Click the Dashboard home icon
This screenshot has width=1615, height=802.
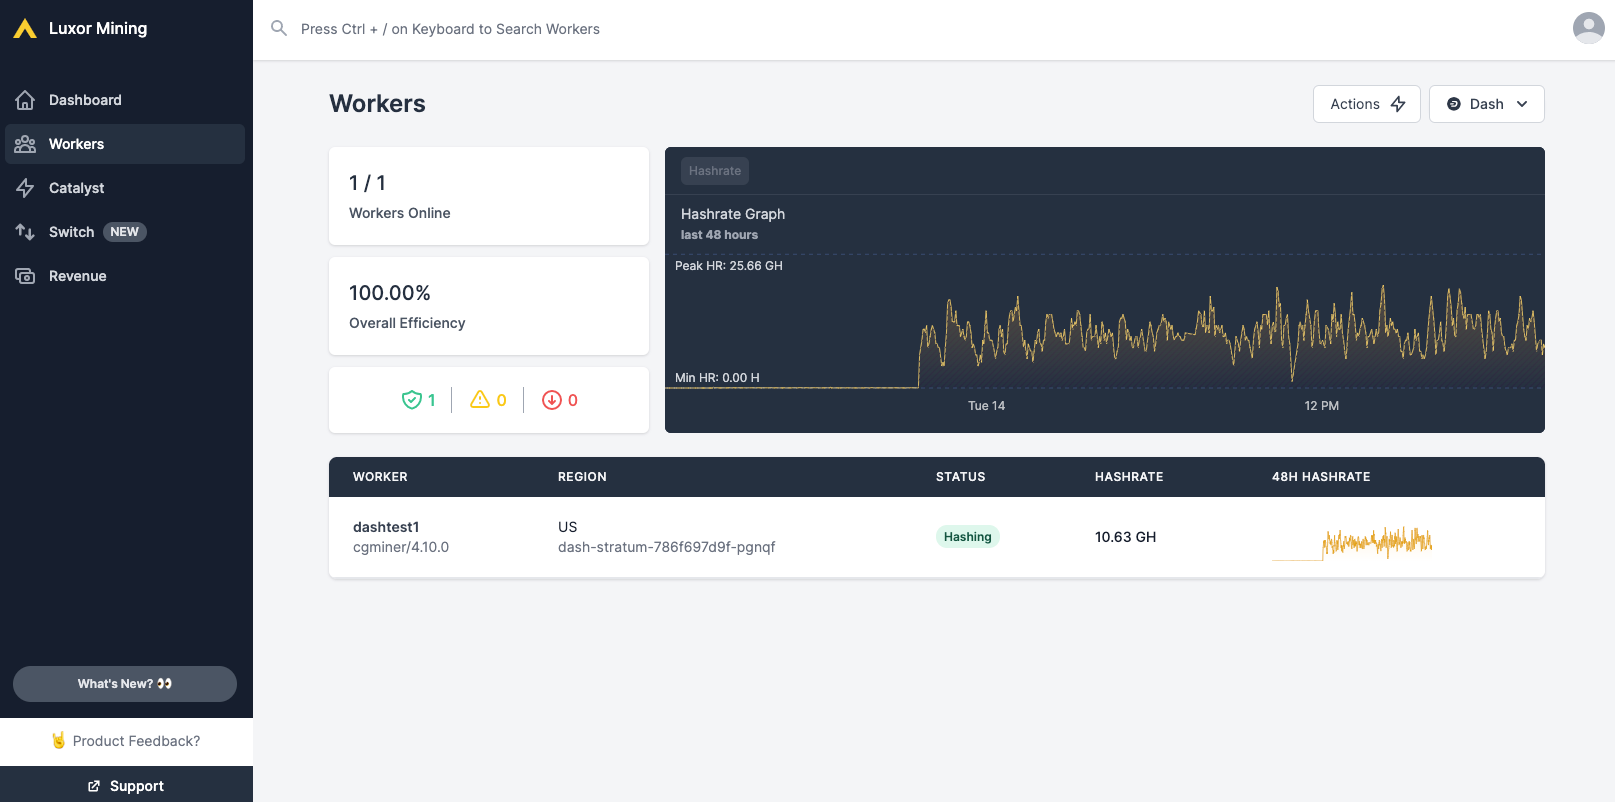point(25,100)
